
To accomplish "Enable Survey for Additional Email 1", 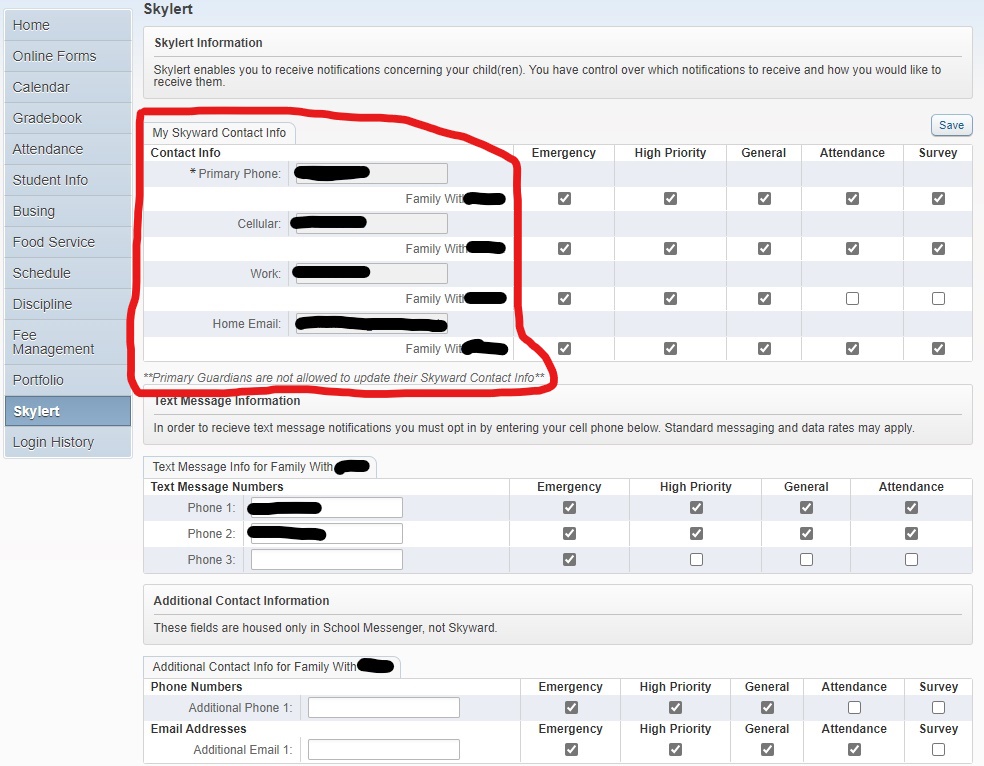I will (938, 749).
